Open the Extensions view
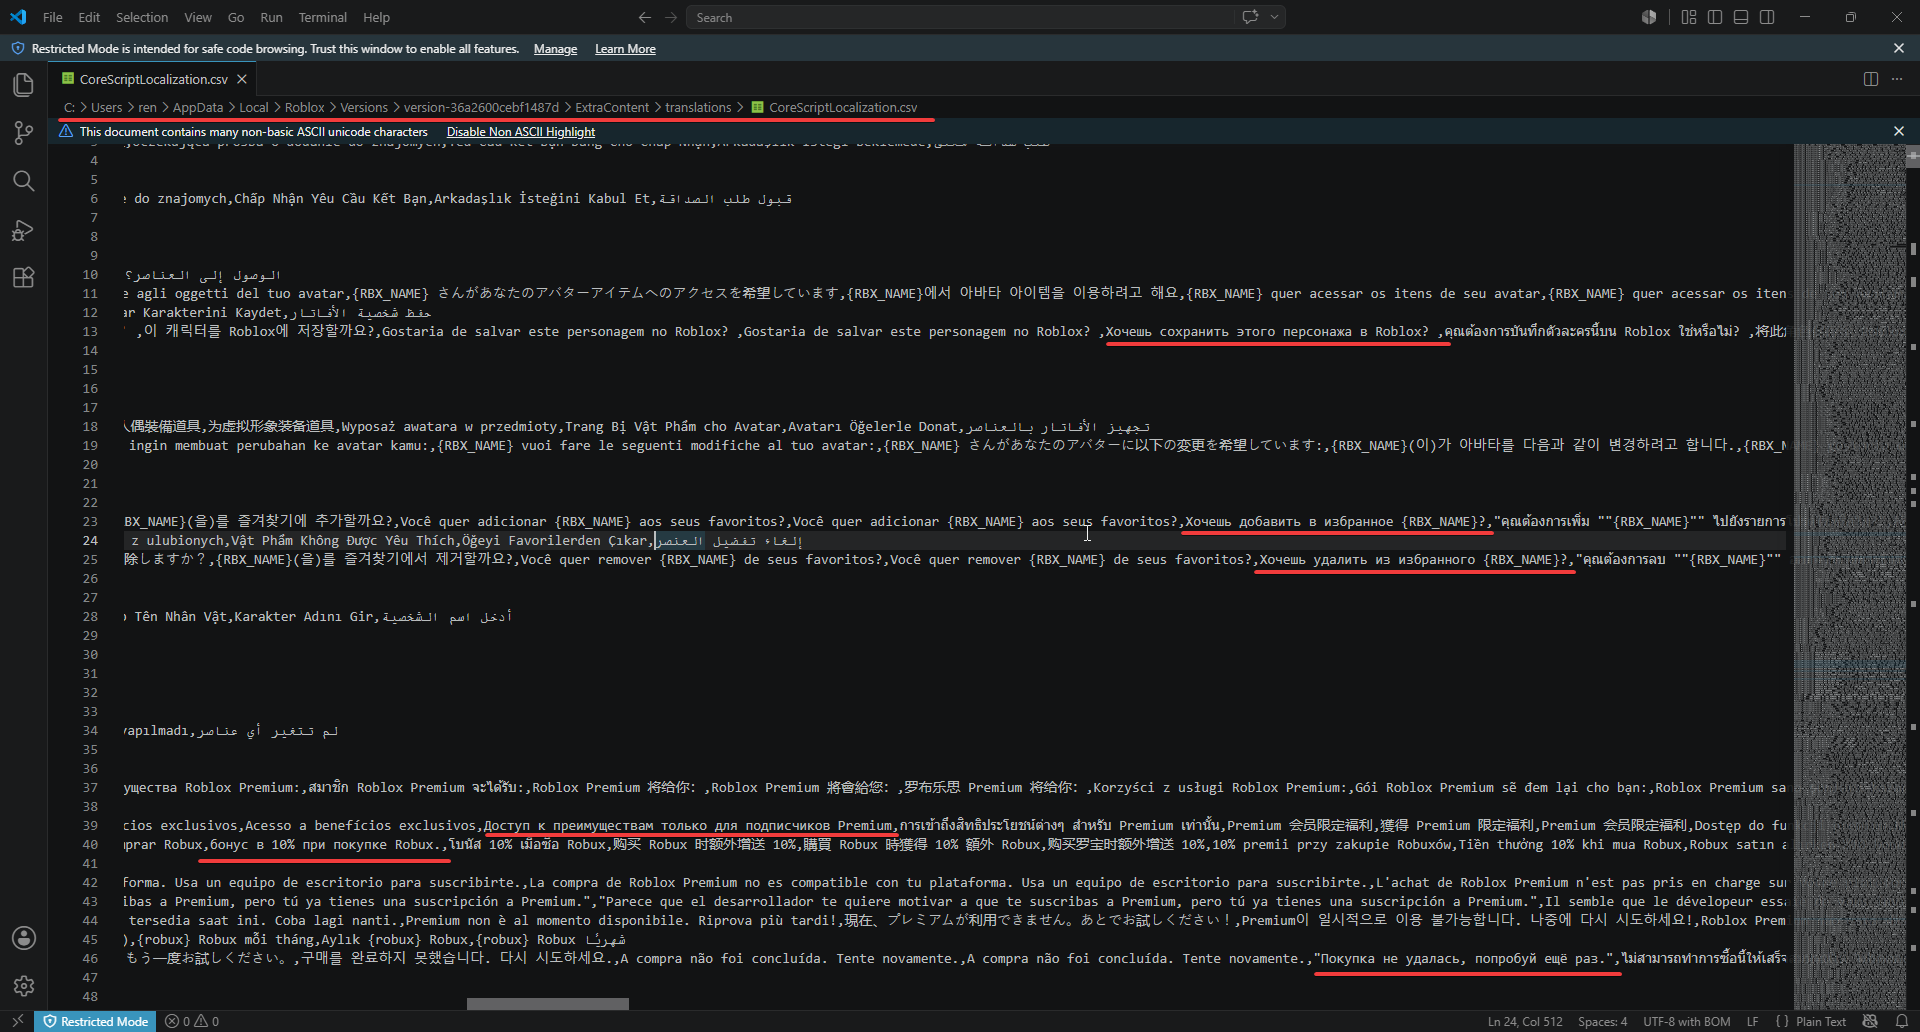 [24, 277]
